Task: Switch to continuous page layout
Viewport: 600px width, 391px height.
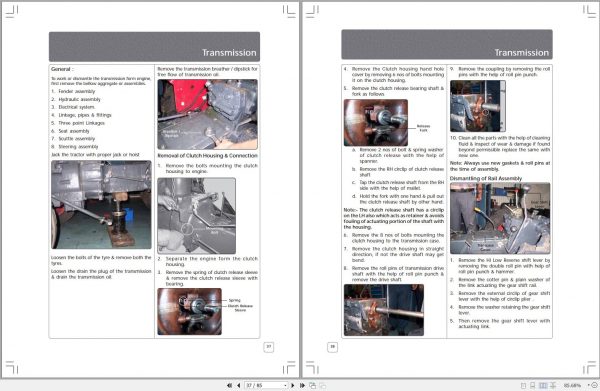Action: [533, 385]
